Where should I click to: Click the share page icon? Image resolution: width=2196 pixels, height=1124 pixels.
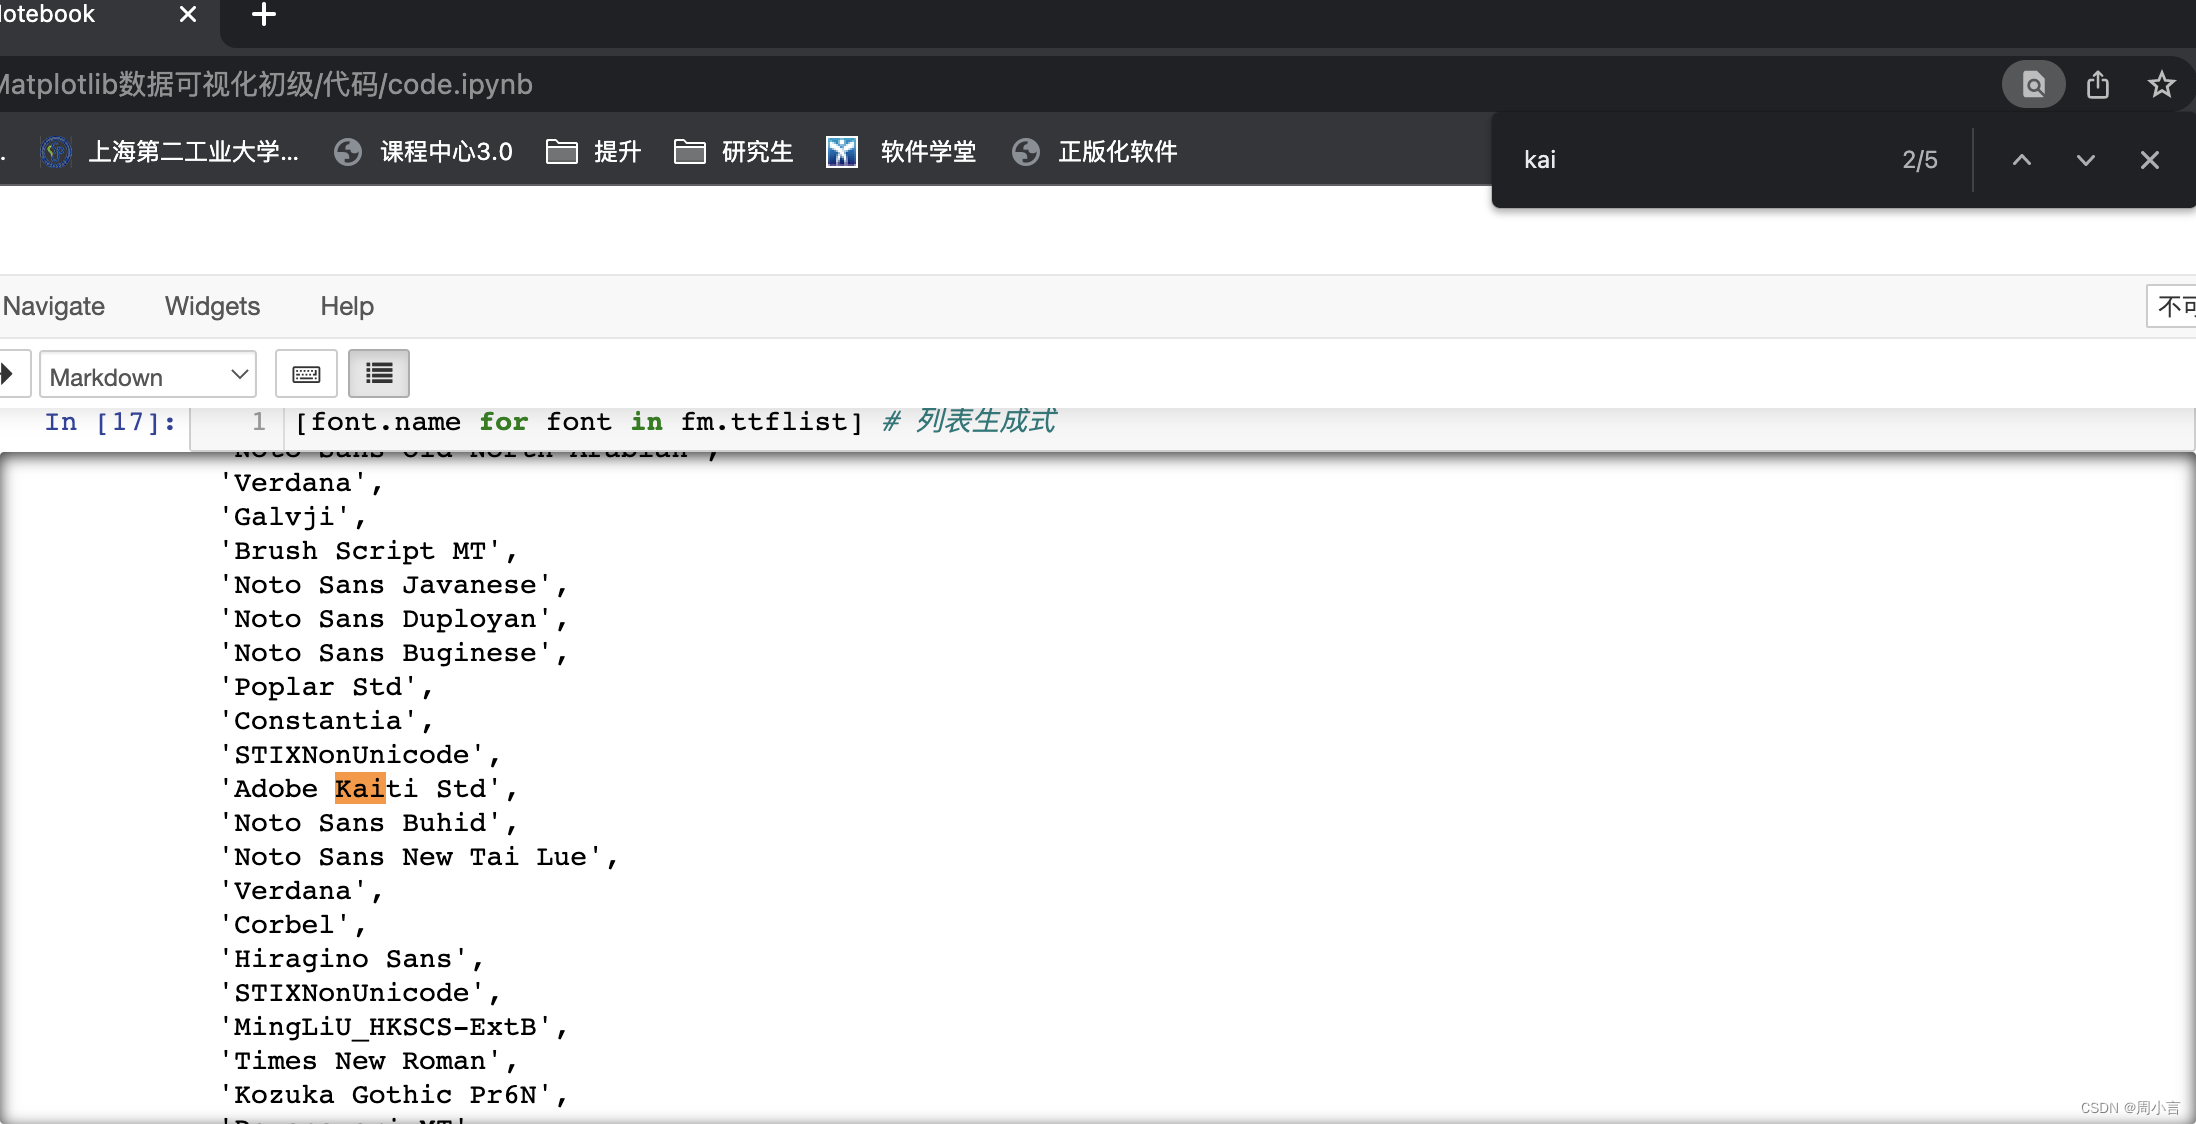(2098, 85)
